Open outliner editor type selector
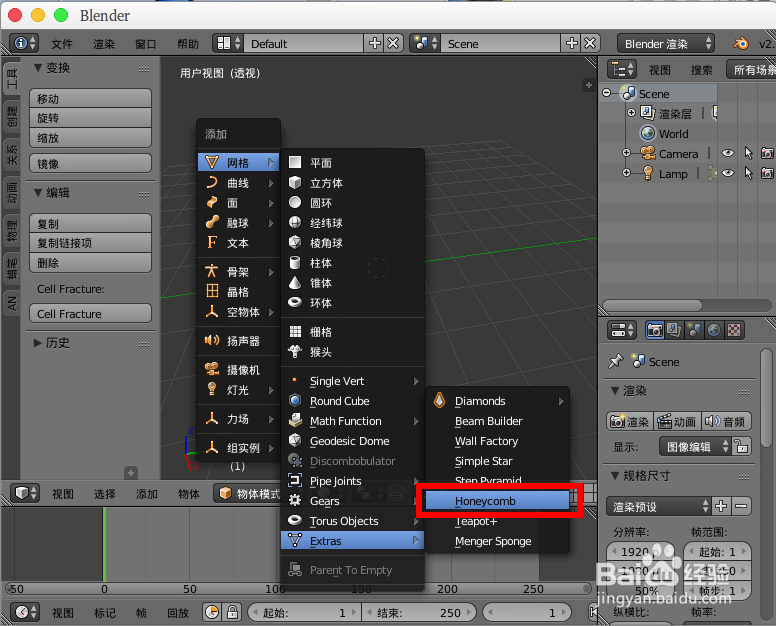776x626 pixels. point(622,69)
